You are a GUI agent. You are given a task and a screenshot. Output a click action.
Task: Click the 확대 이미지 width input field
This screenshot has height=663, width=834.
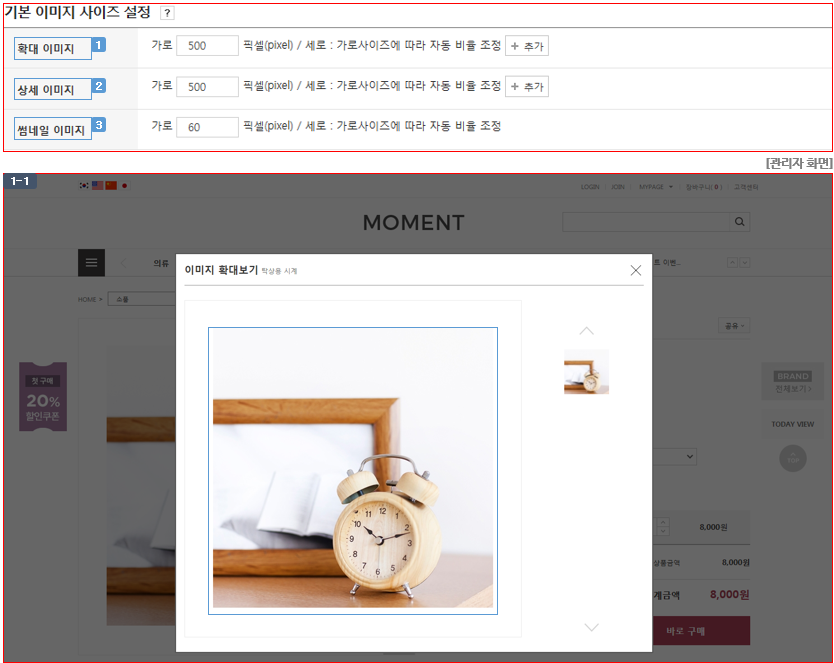(207, 46)
